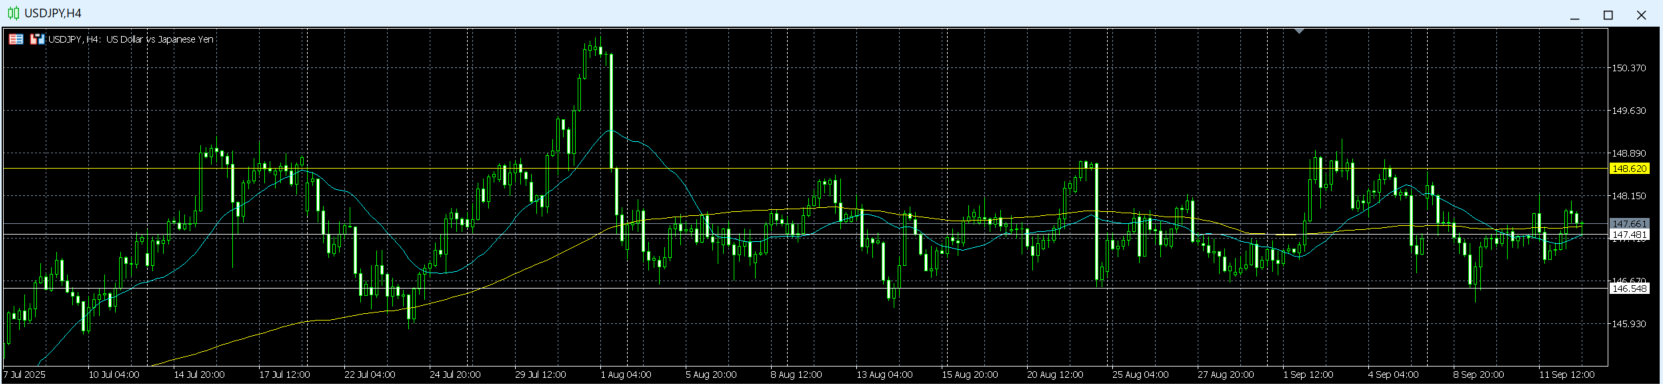1663x384 pixels.
Task: Maximize the USDJPY,H4 chart window
Action: (1608, 15)
